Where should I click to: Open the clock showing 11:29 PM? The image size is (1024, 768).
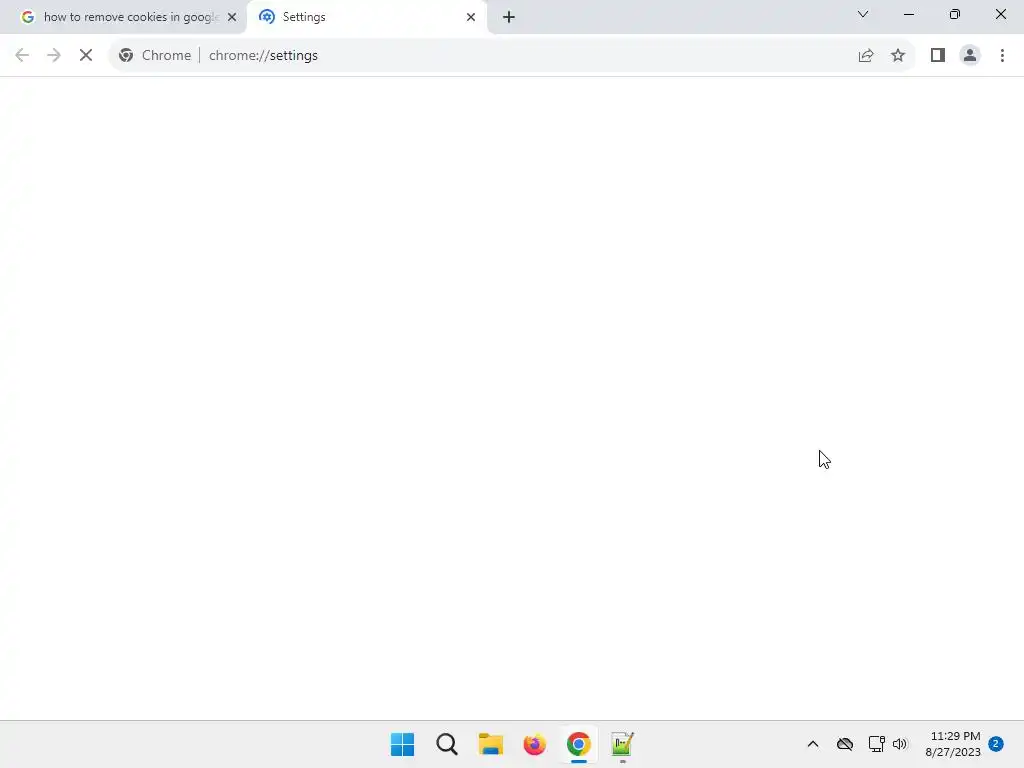[x=953, y=744]
